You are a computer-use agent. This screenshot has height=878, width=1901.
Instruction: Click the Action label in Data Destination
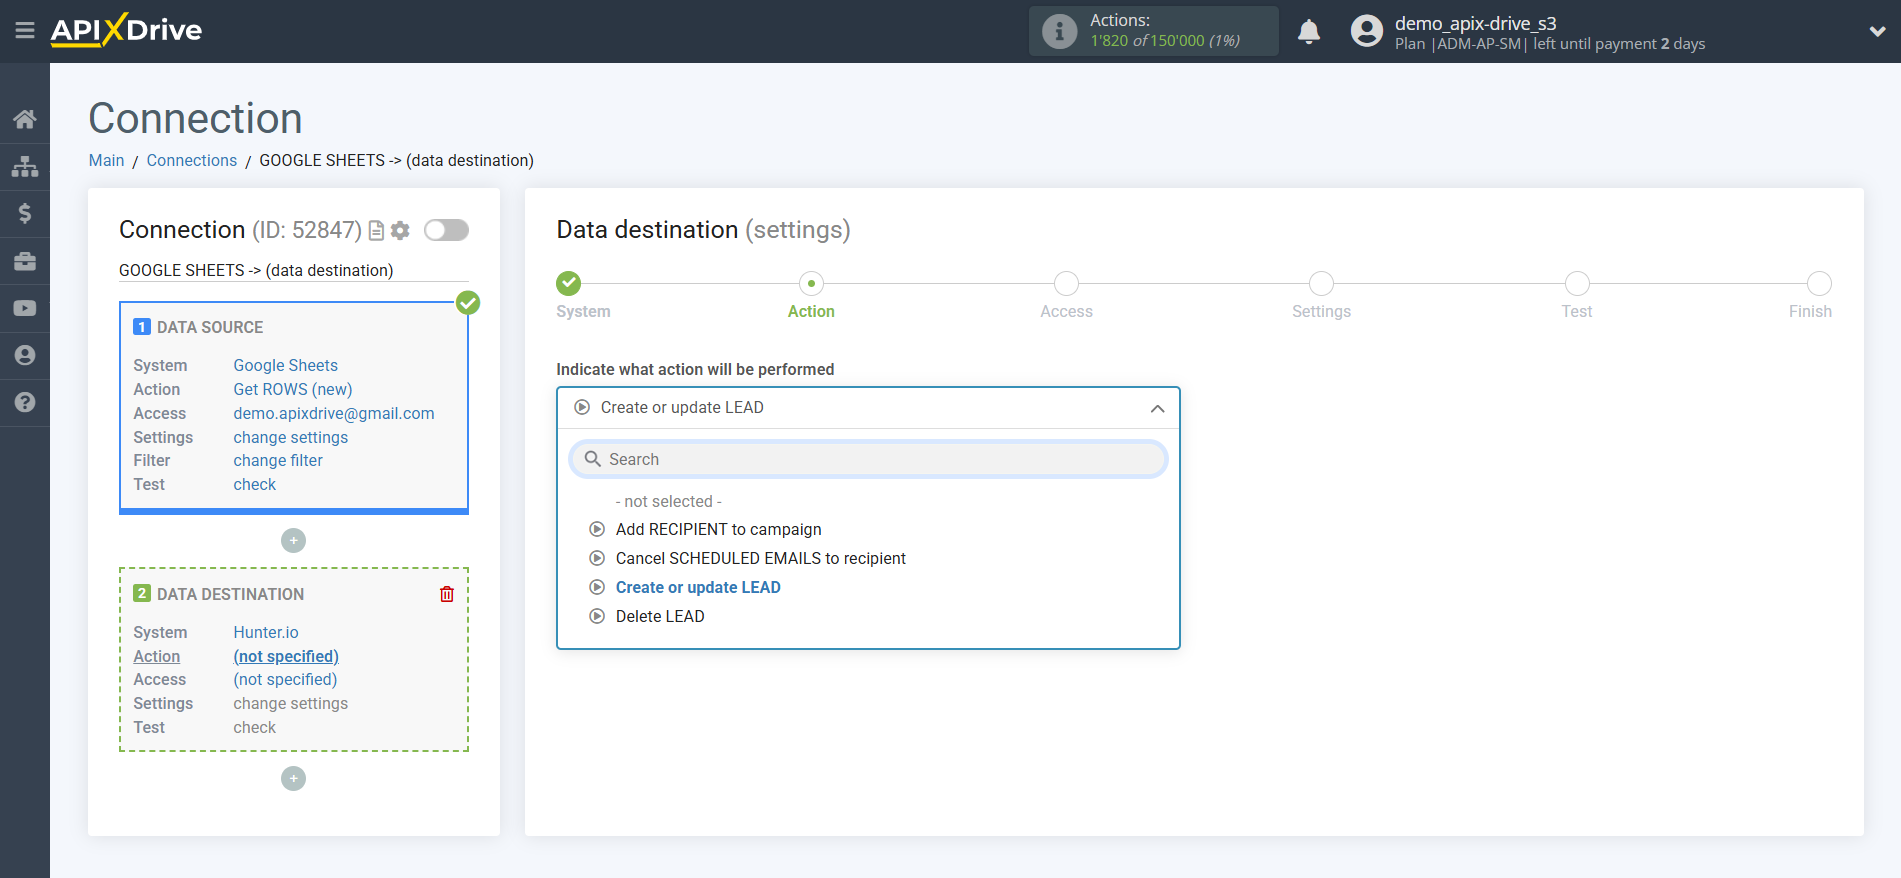[157, 656]
